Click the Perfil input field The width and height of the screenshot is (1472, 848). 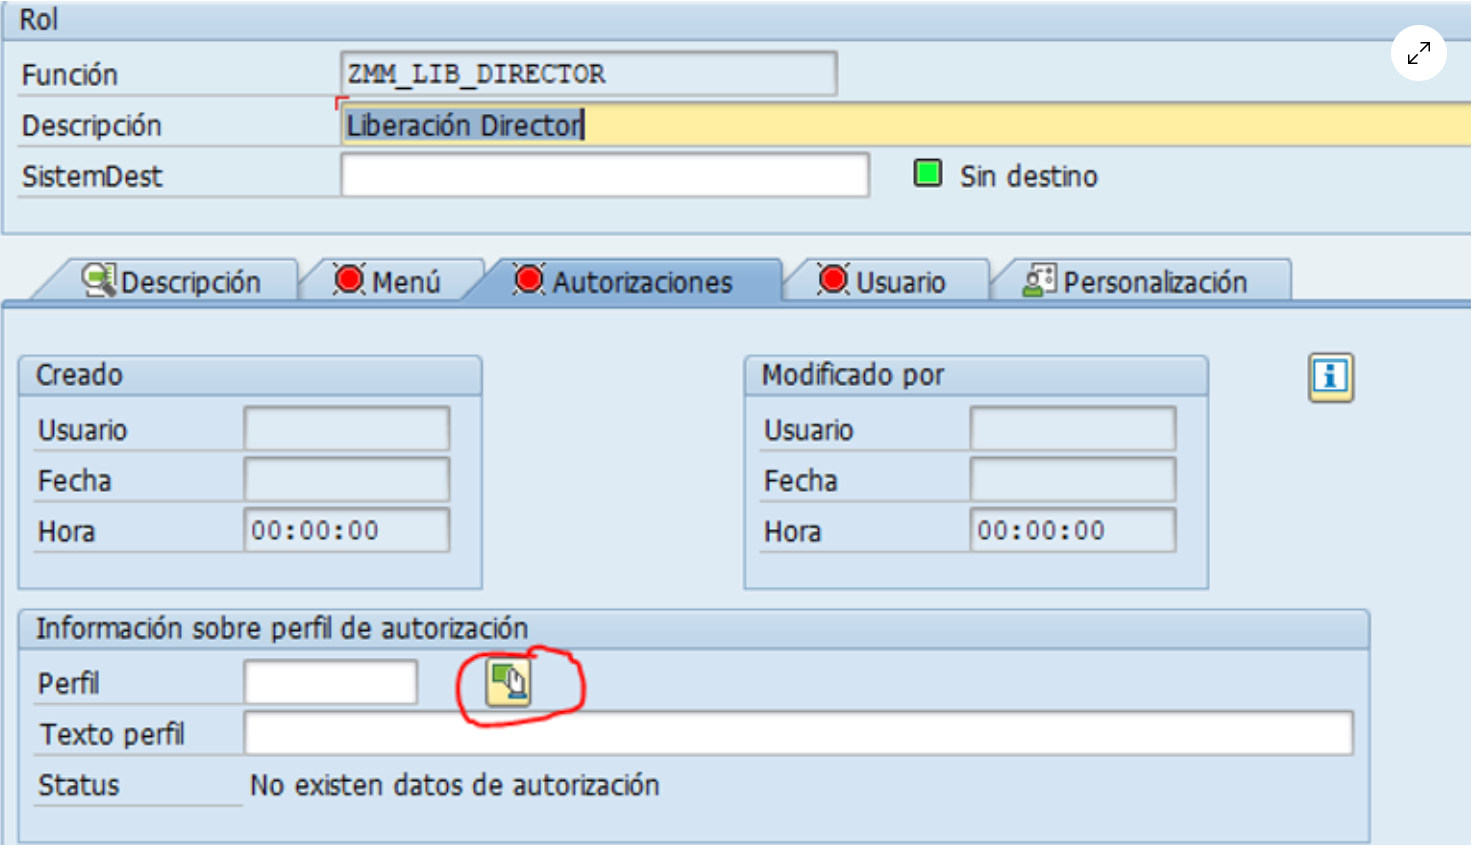[330, 683]
